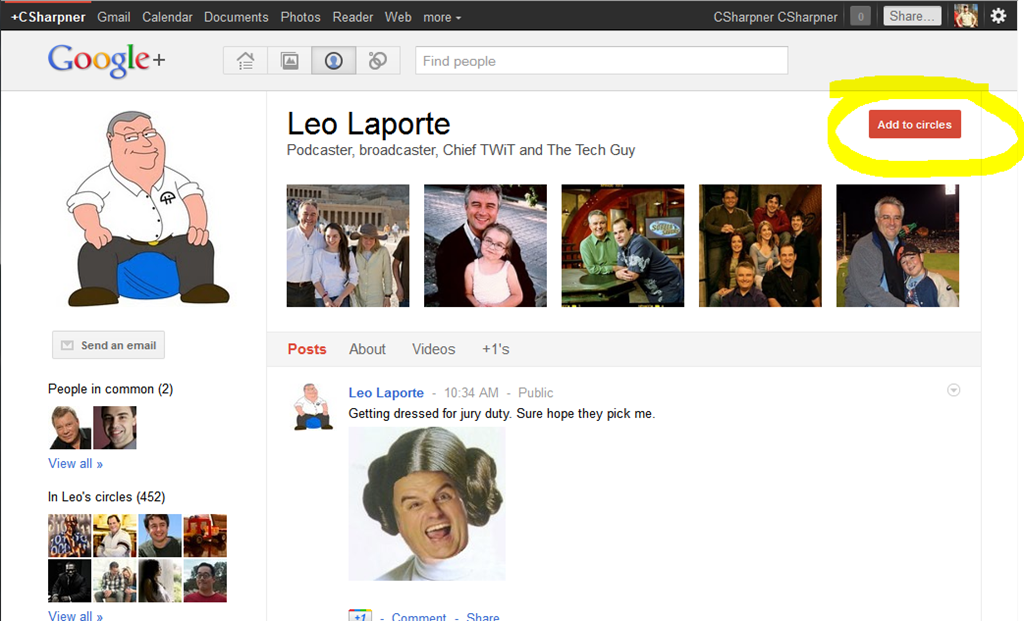This screenshot has height=621, width=1024.
Task: Open Gmail from the top bar
Action: click(x=114, y=17)
